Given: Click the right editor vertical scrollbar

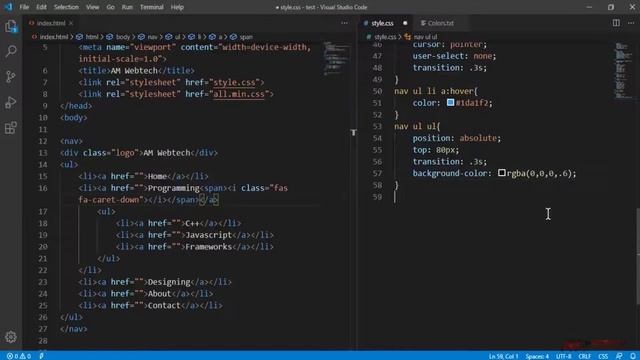Looking at the screenshot, I should coord(638,256).
